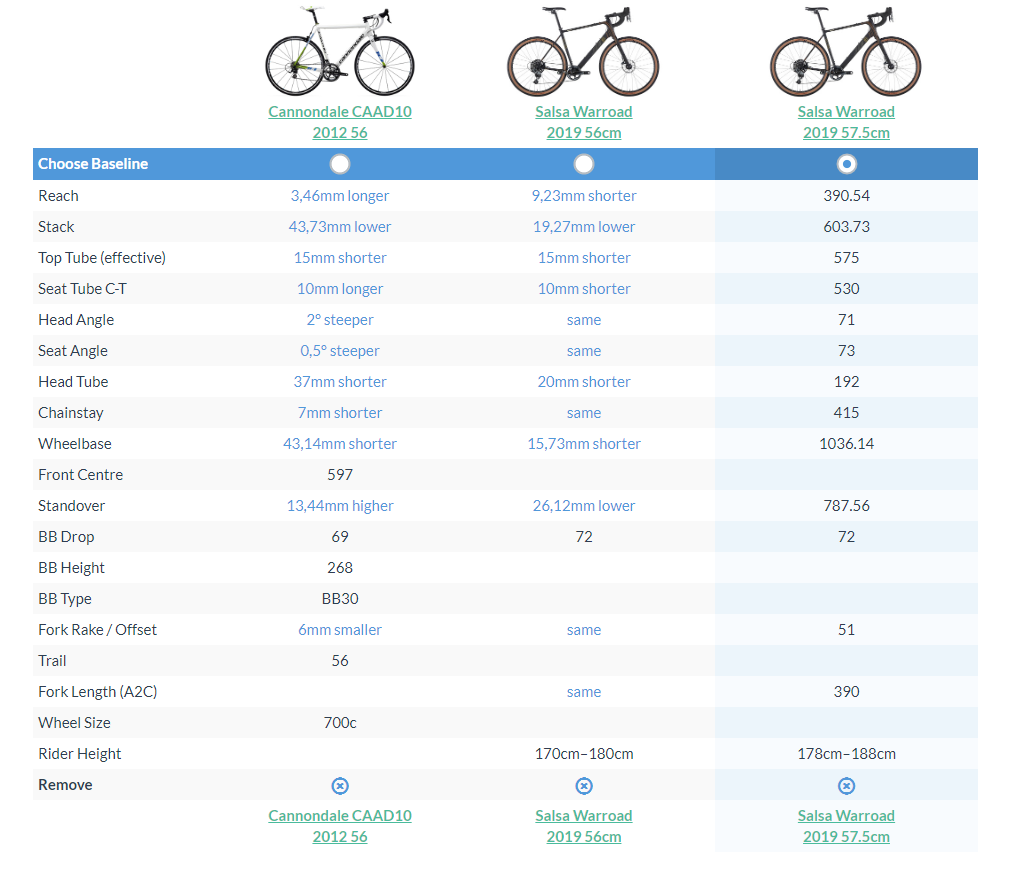Click the Seat Tube C-T row label

tap(82, 289)
